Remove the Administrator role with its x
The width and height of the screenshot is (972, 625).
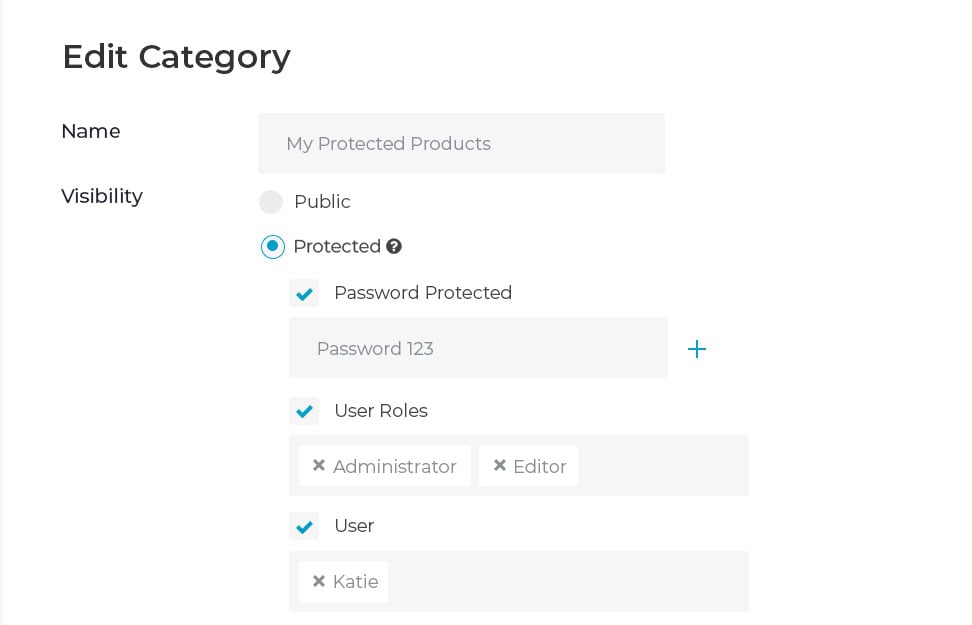319,466
